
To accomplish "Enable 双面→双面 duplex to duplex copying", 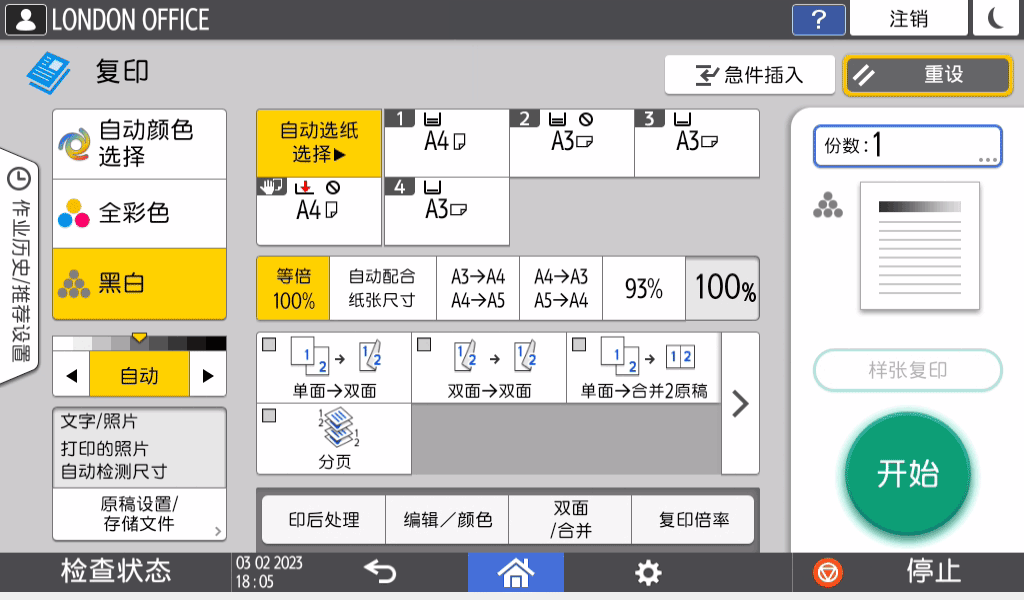I will [489, 367].
